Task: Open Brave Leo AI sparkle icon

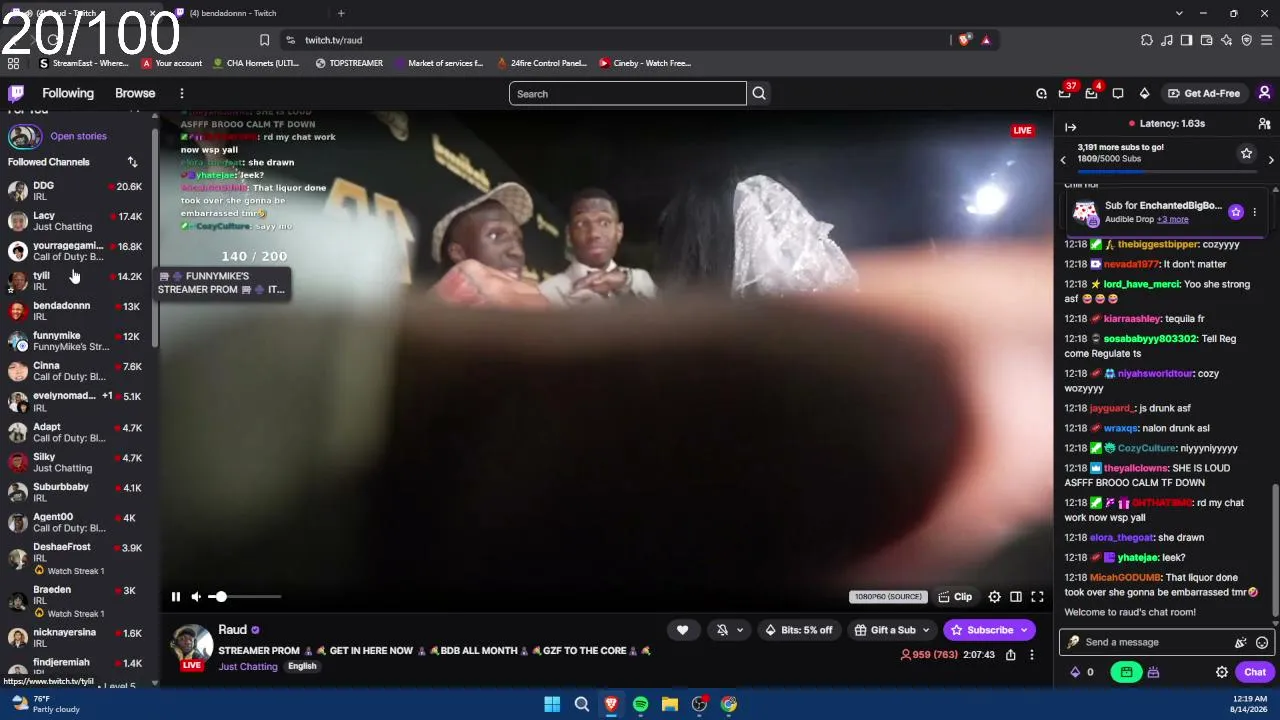Action: [1226, 40]
